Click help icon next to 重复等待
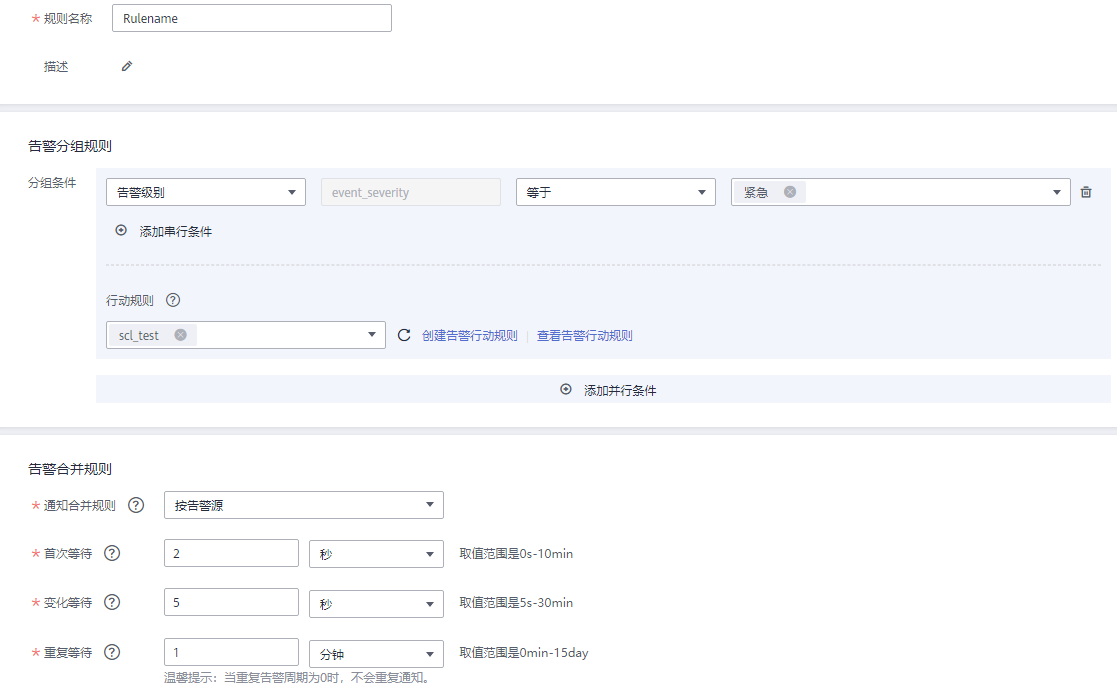Screen dimensions: 1117x697 coord(112,652)
